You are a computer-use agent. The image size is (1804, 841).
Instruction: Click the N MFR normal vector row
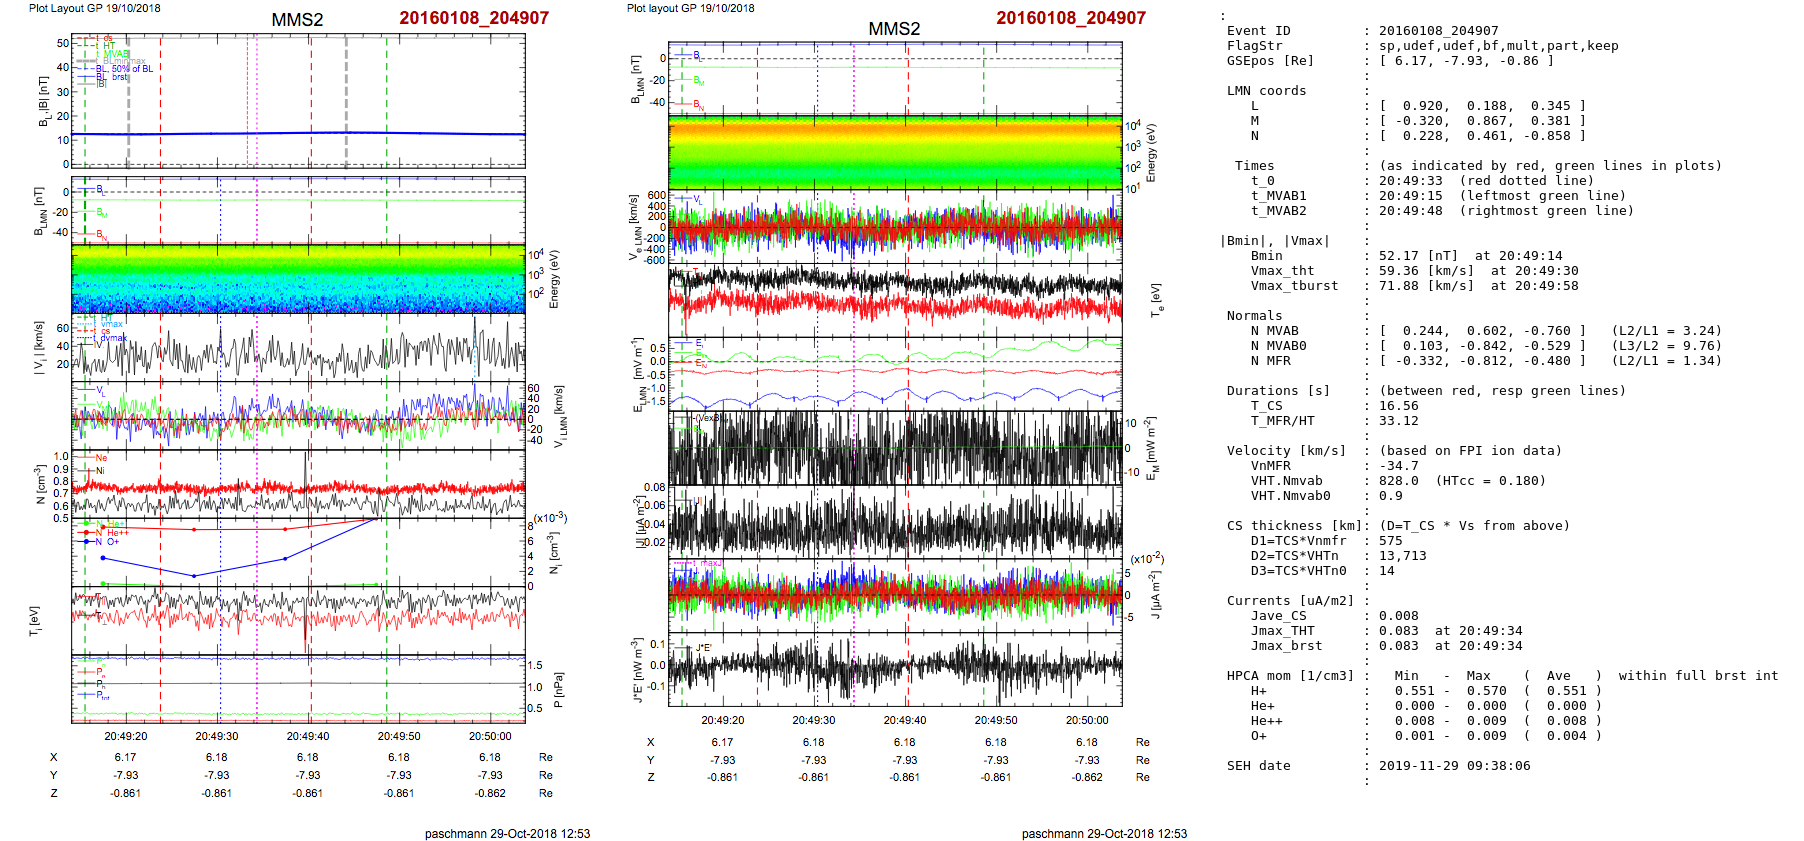click(1482, 361)
